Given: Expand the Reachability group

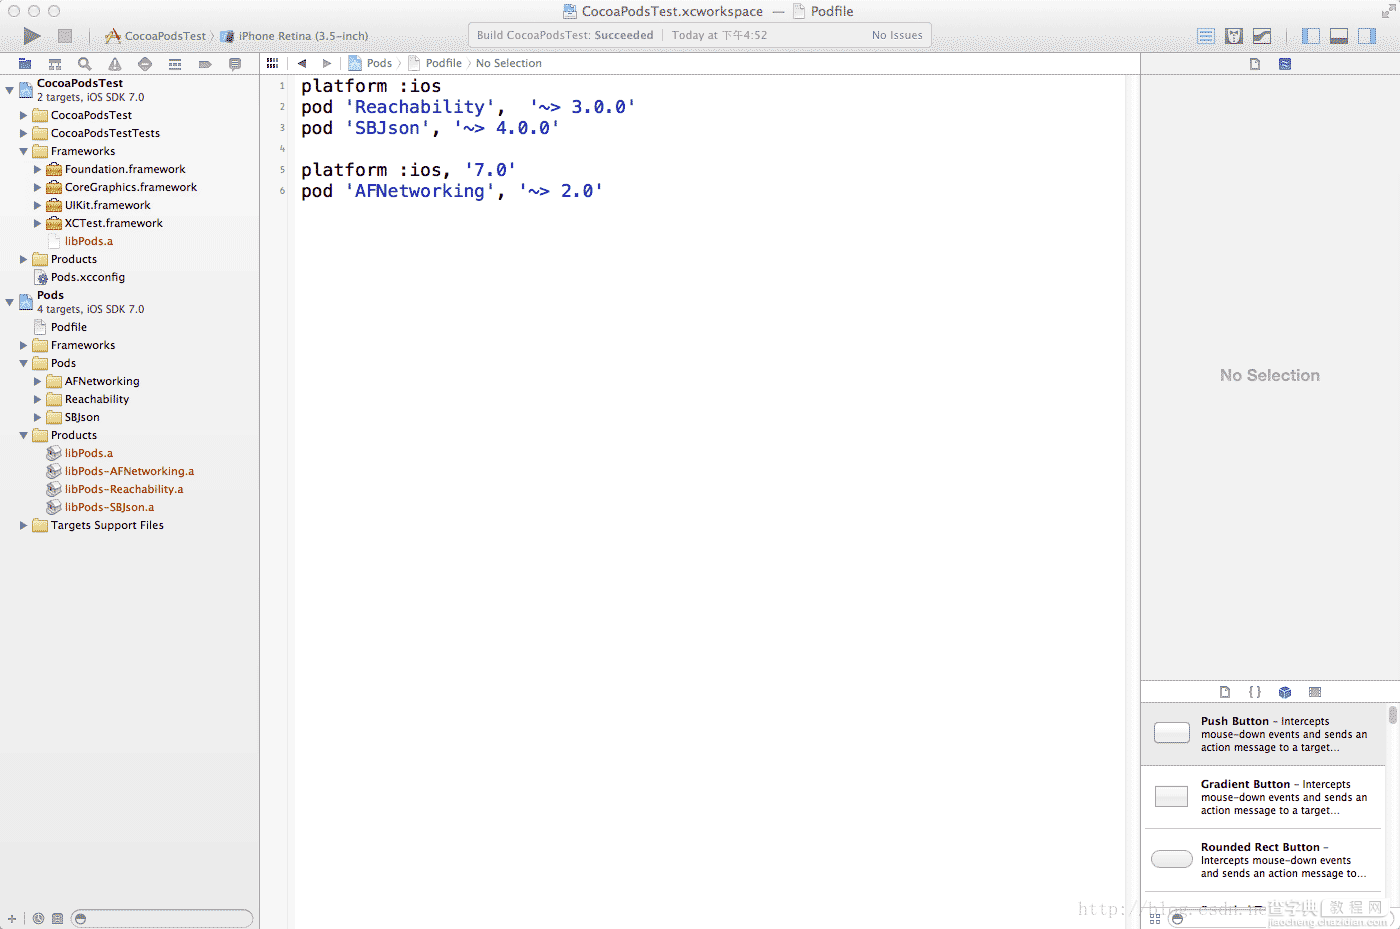Looking at the screenshot, I should (x=38, y=399).
